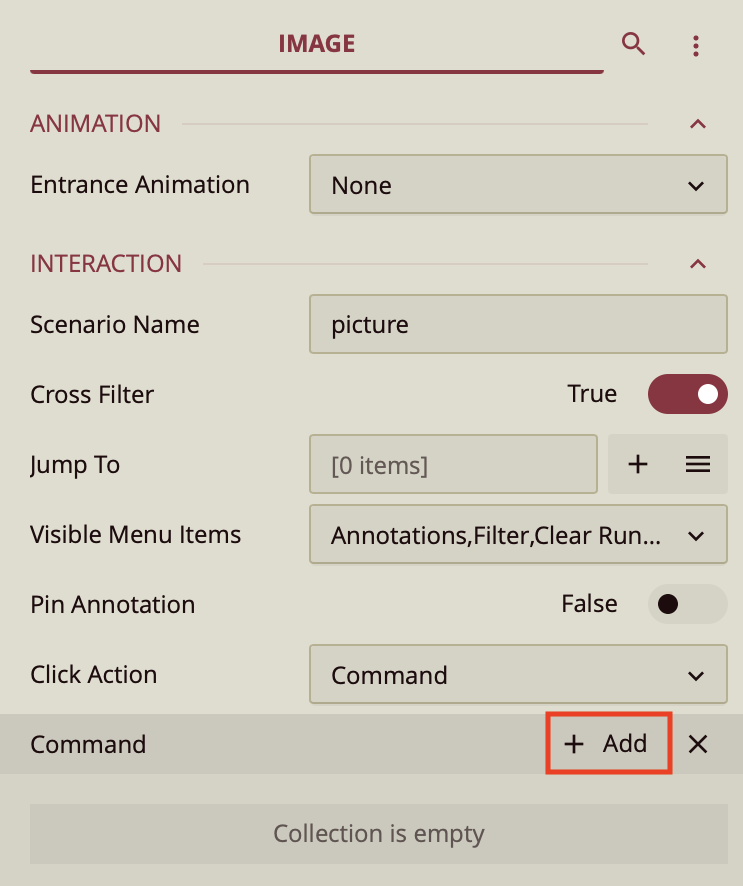Screen dimensions: 743x886
Task: Open the three-dot overflow menu
Action: click(696, 44)
